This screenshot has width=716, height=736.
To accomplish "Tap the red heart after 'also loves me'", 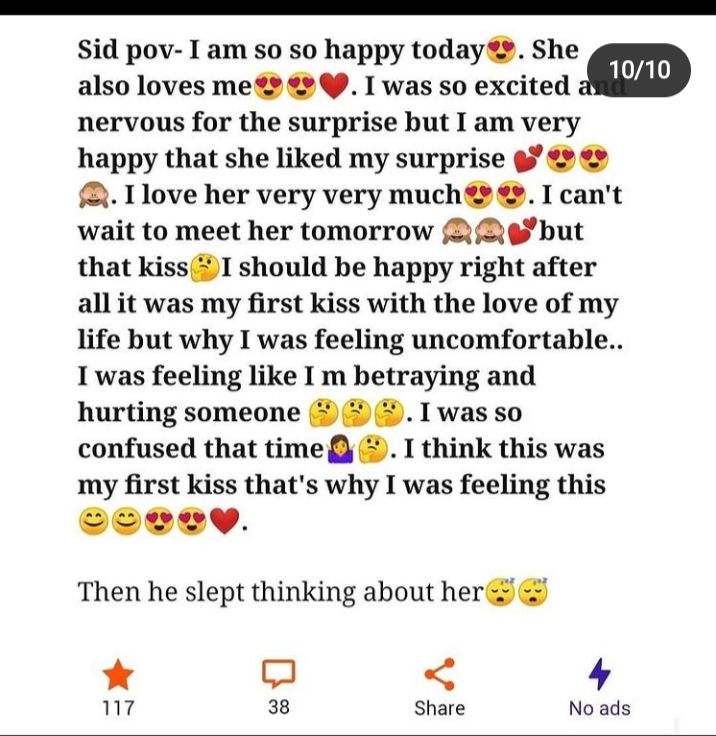I will (x=334, y=87).
